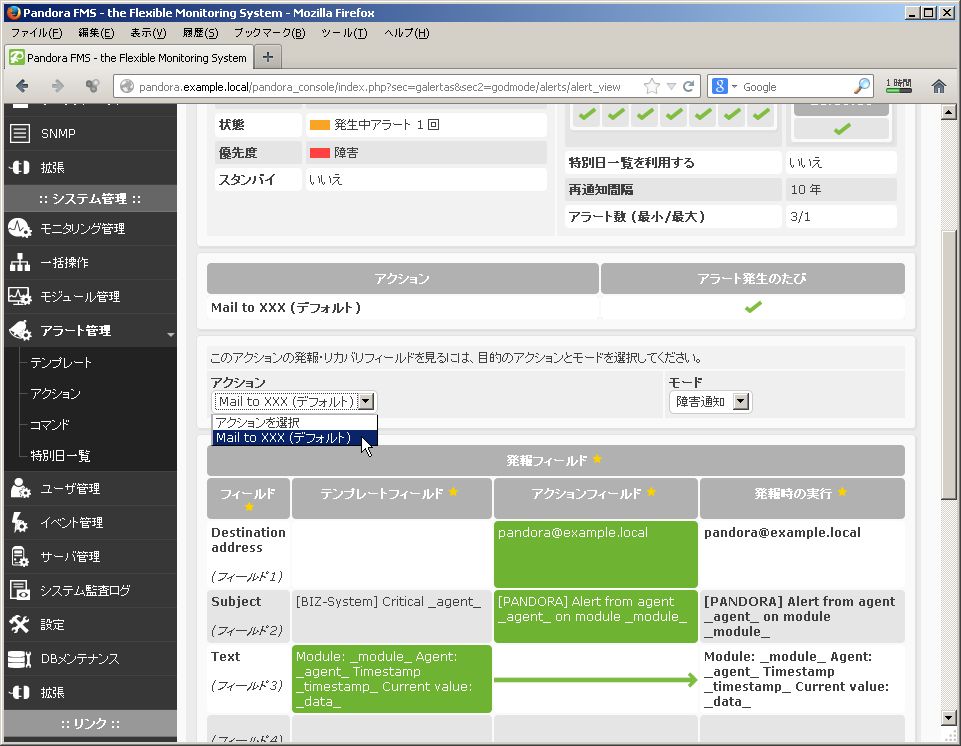Focus the address bar URL field
This screenshot has width=961, height=746.
click(x=379, y=86)
